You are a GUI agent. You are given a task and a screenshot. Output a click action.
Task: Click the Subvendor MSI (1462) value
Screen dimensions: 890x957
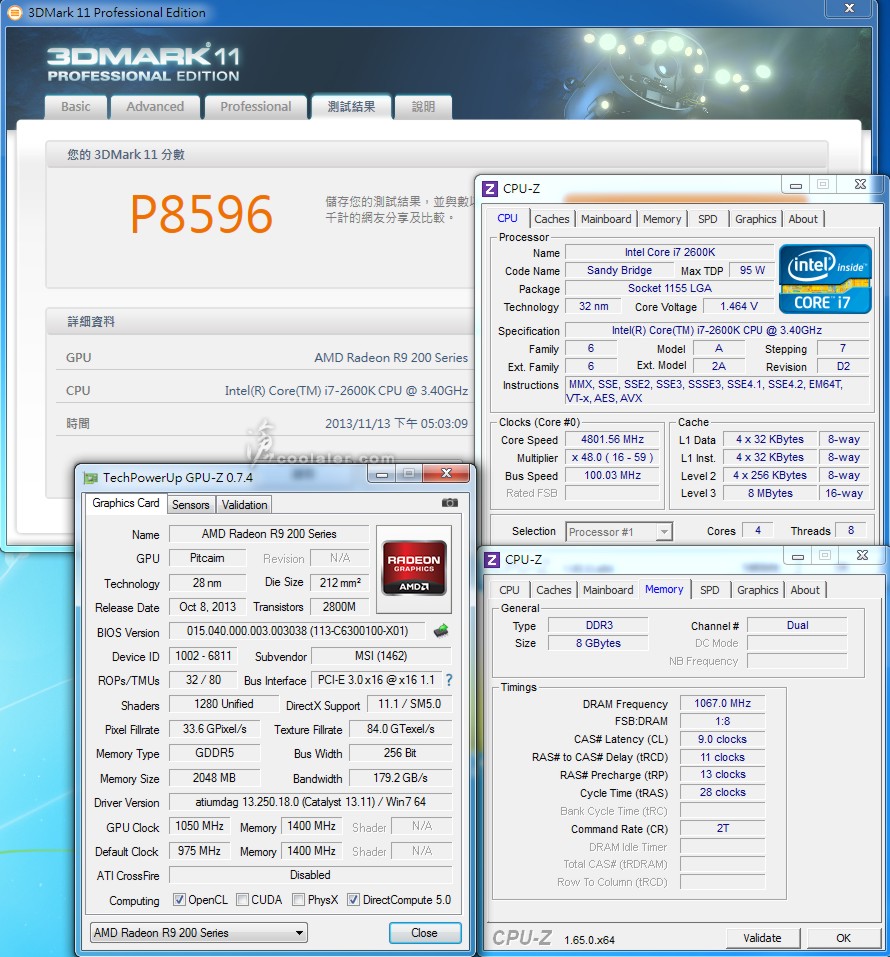click(x=381, y=656)
